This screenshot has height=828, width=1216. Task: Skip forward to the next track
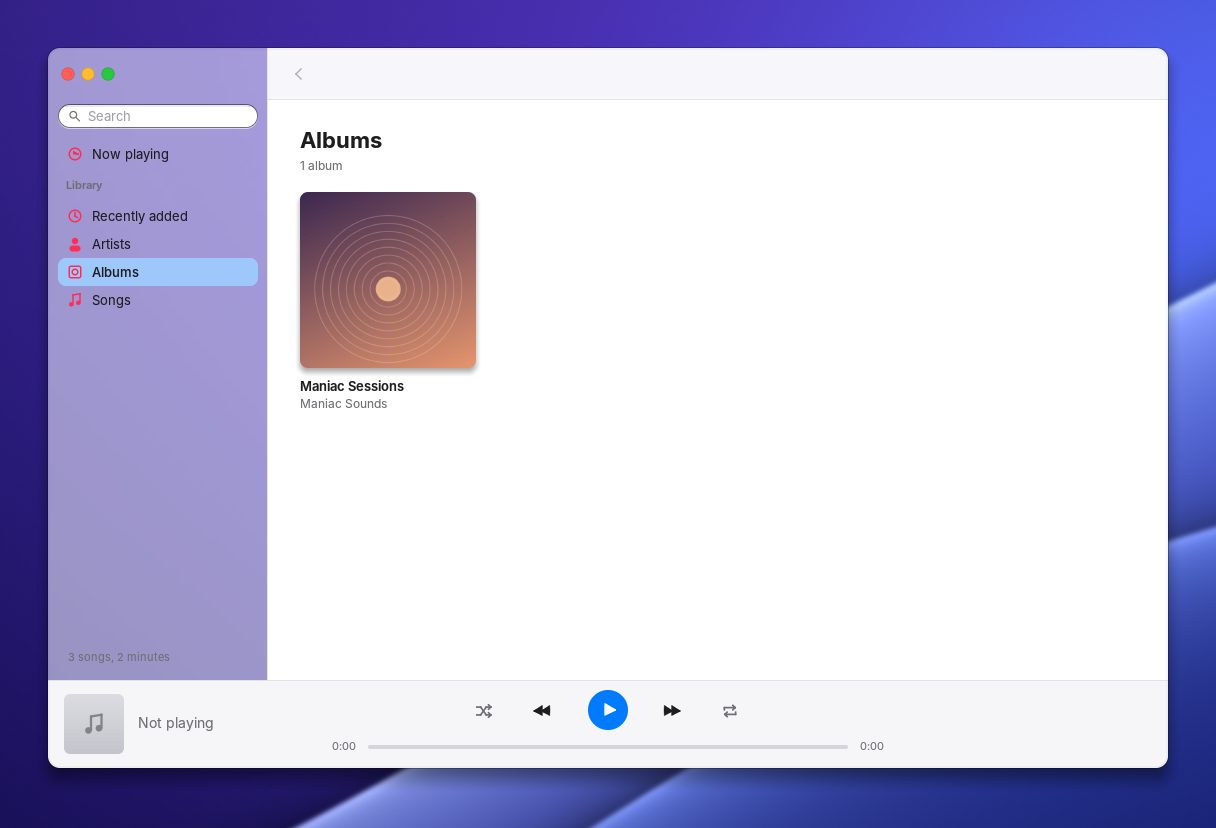coord(672,711)
